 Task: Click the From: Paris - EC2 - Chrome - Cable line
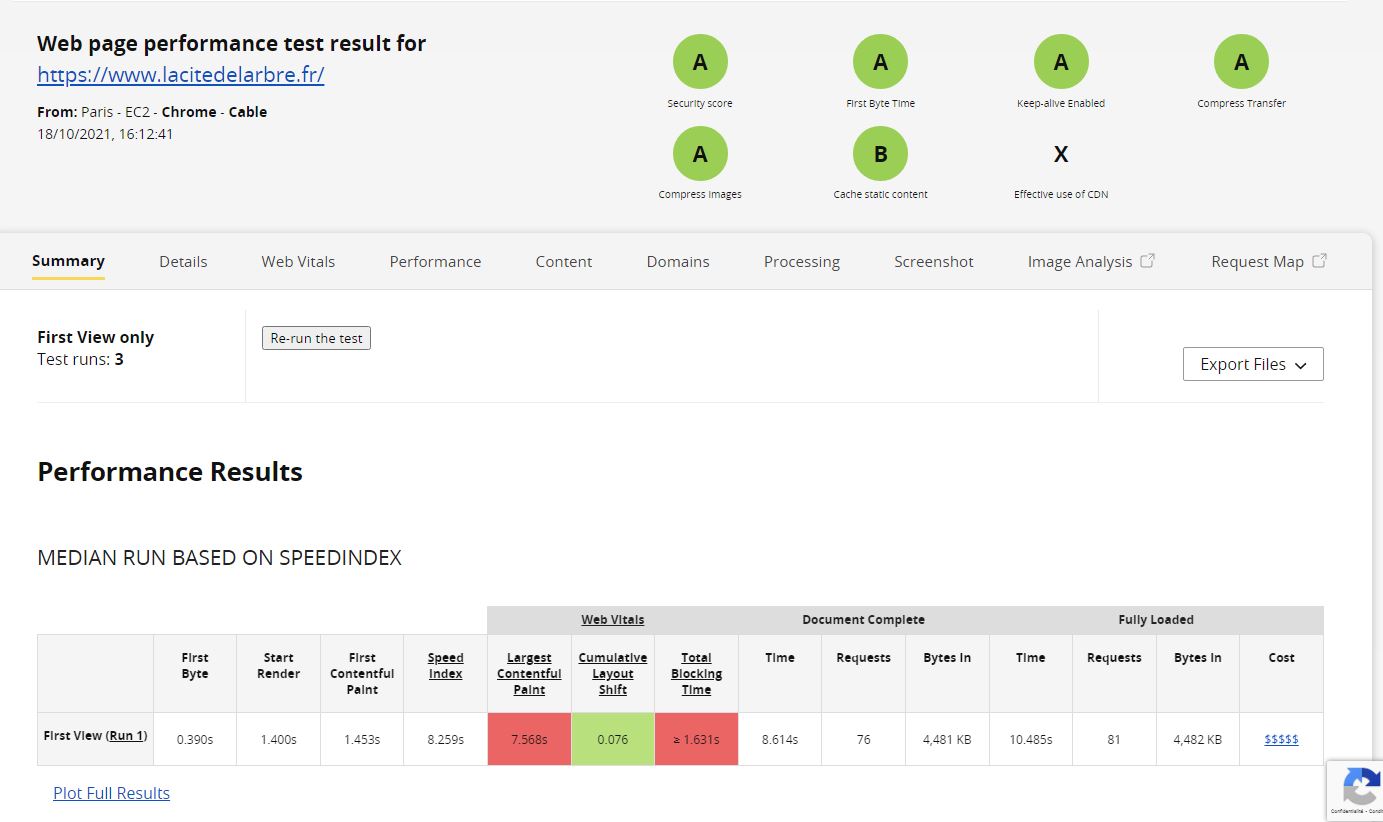[152, 112]
